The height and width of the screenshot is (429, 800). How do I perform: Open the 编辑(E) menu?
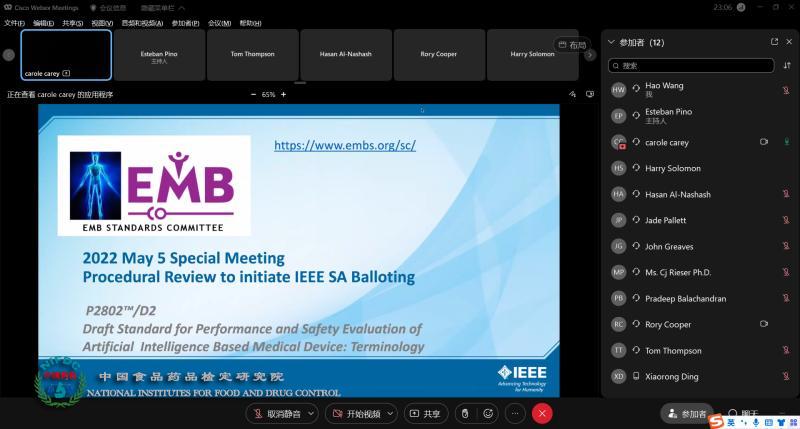tap(43, 23)
